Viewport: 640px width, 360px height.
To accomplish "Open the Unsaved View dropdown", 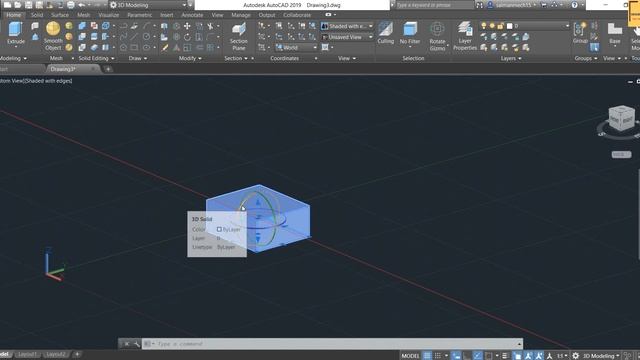I will pos(347,37).
